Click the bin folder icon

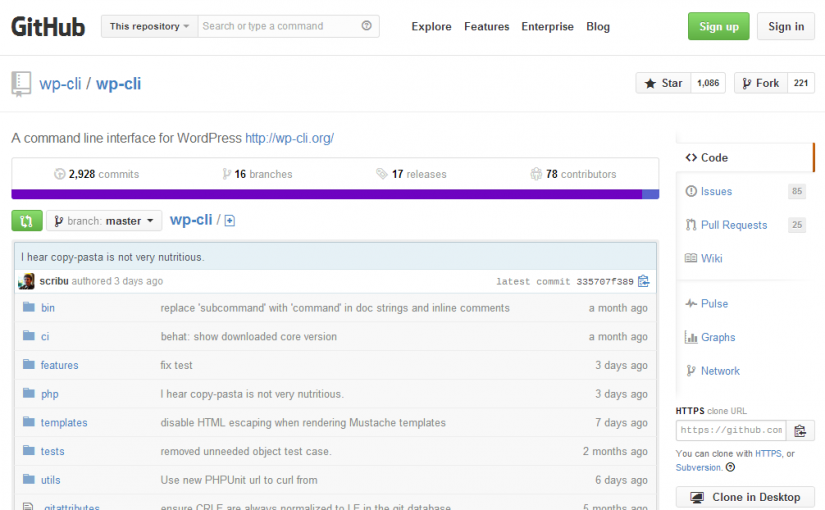pyautogui.click(x=29, y=307)
